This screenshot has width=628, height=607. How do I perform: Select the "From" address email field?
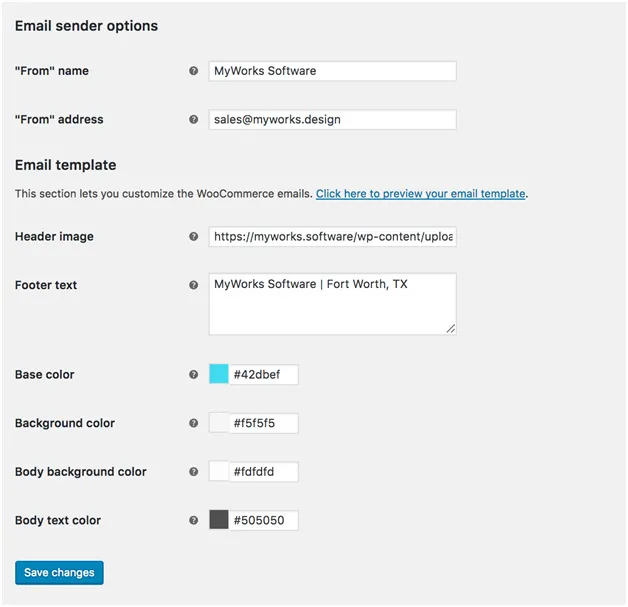332,120
